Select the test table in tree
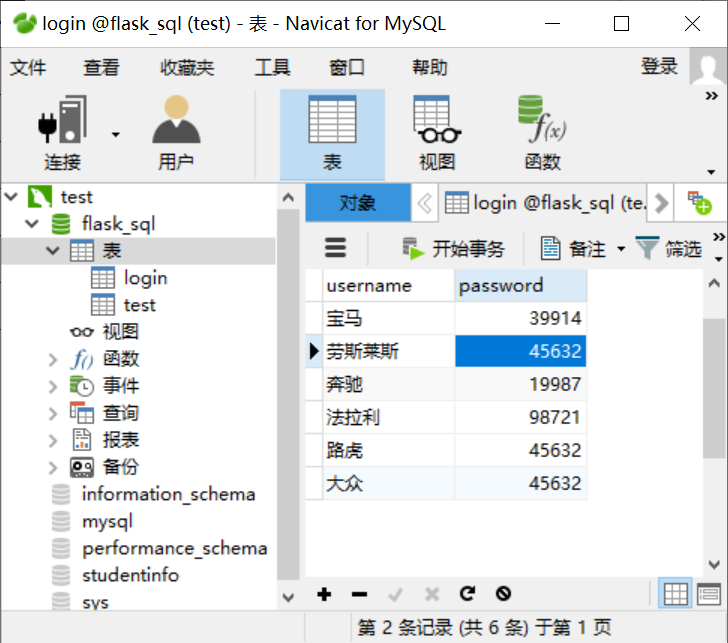 click(x=139, y=305)
